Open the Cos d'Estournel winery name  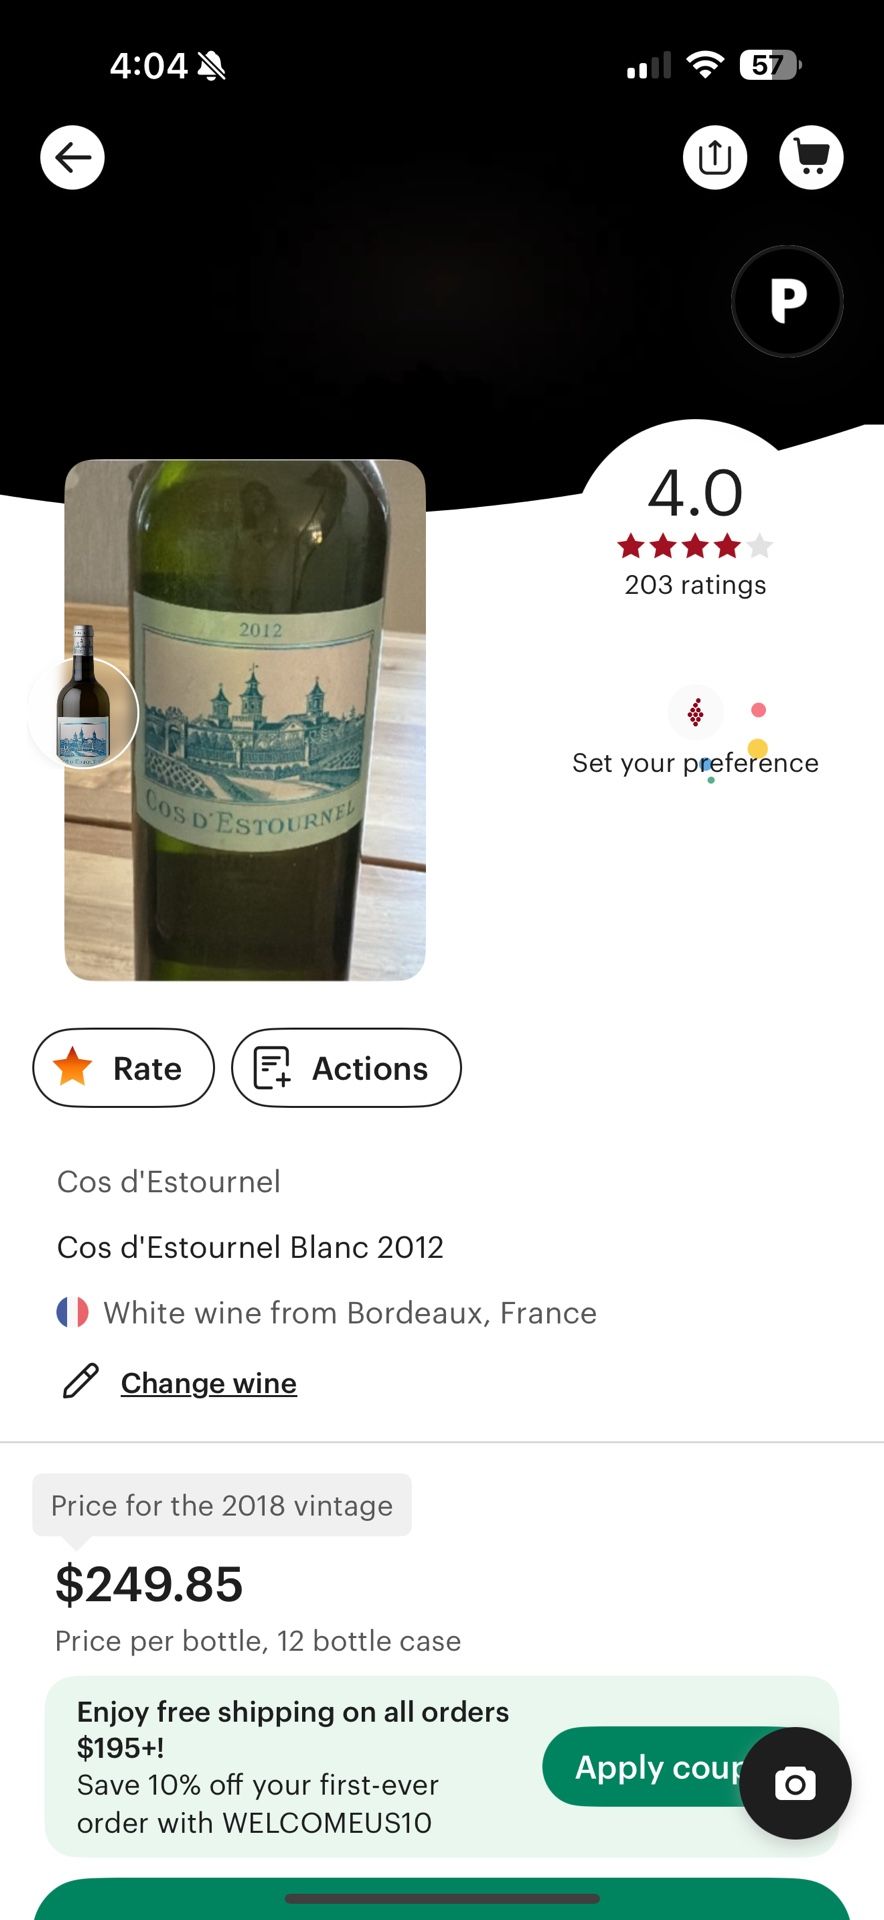(x=168, y=1182)
